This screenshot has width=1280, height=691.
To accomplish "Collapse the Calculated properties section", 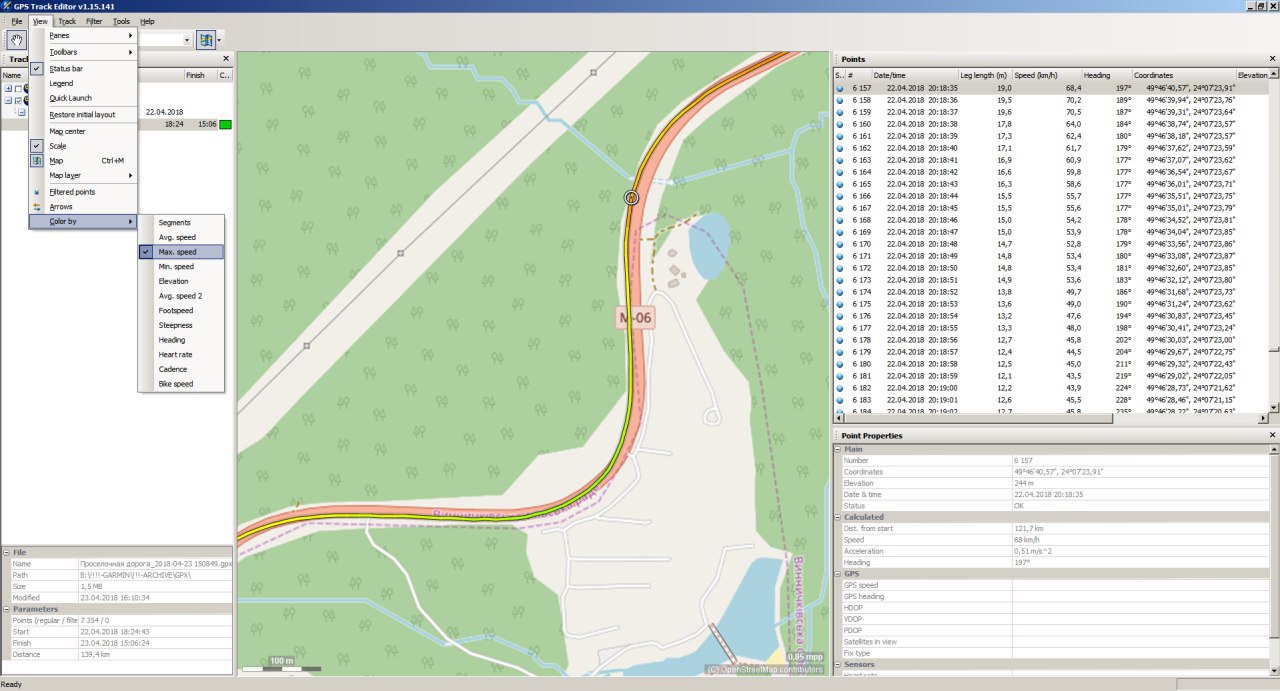I will 838,517.
